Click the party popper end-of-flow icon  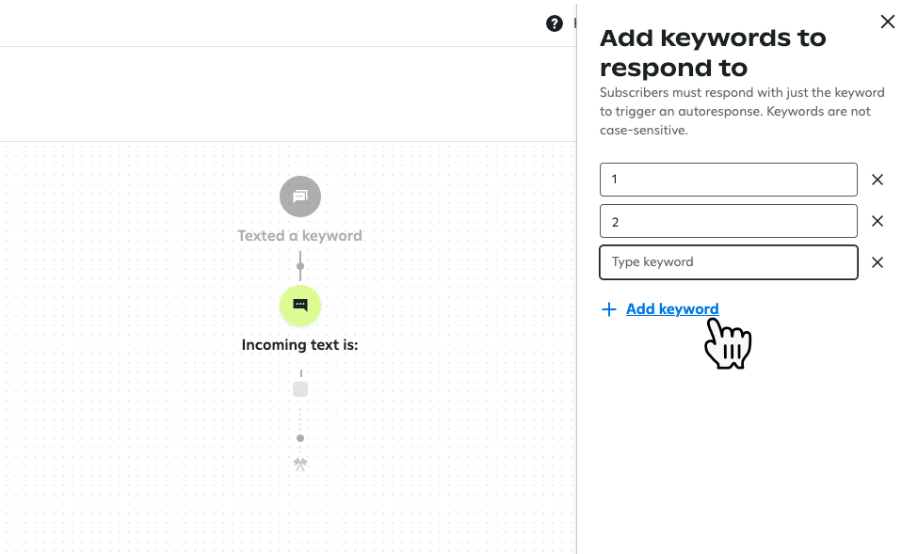(x=300, y=464)
